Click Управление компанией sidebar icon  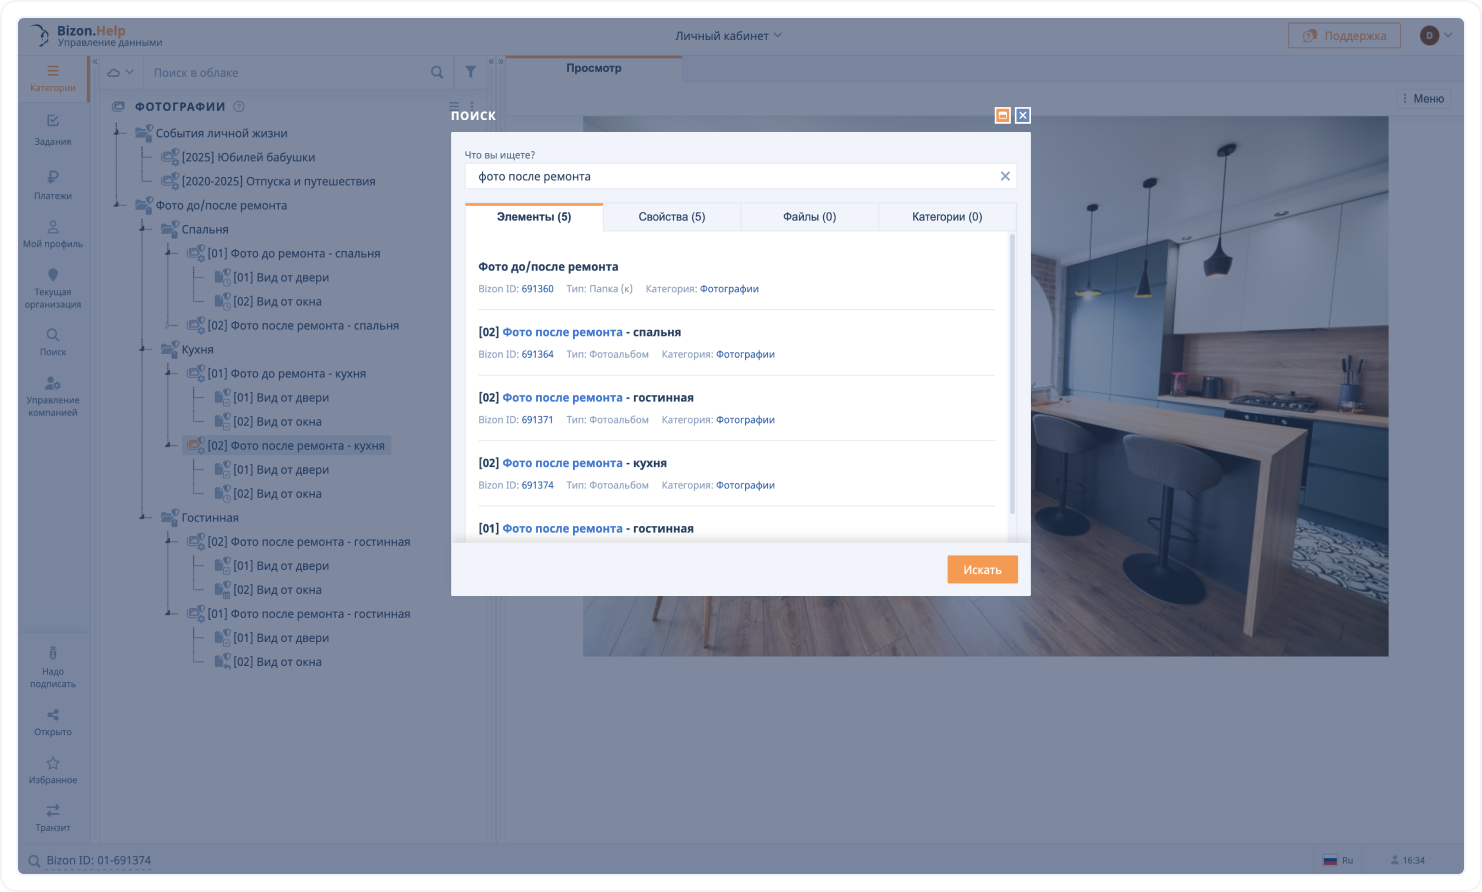point(53,396)
